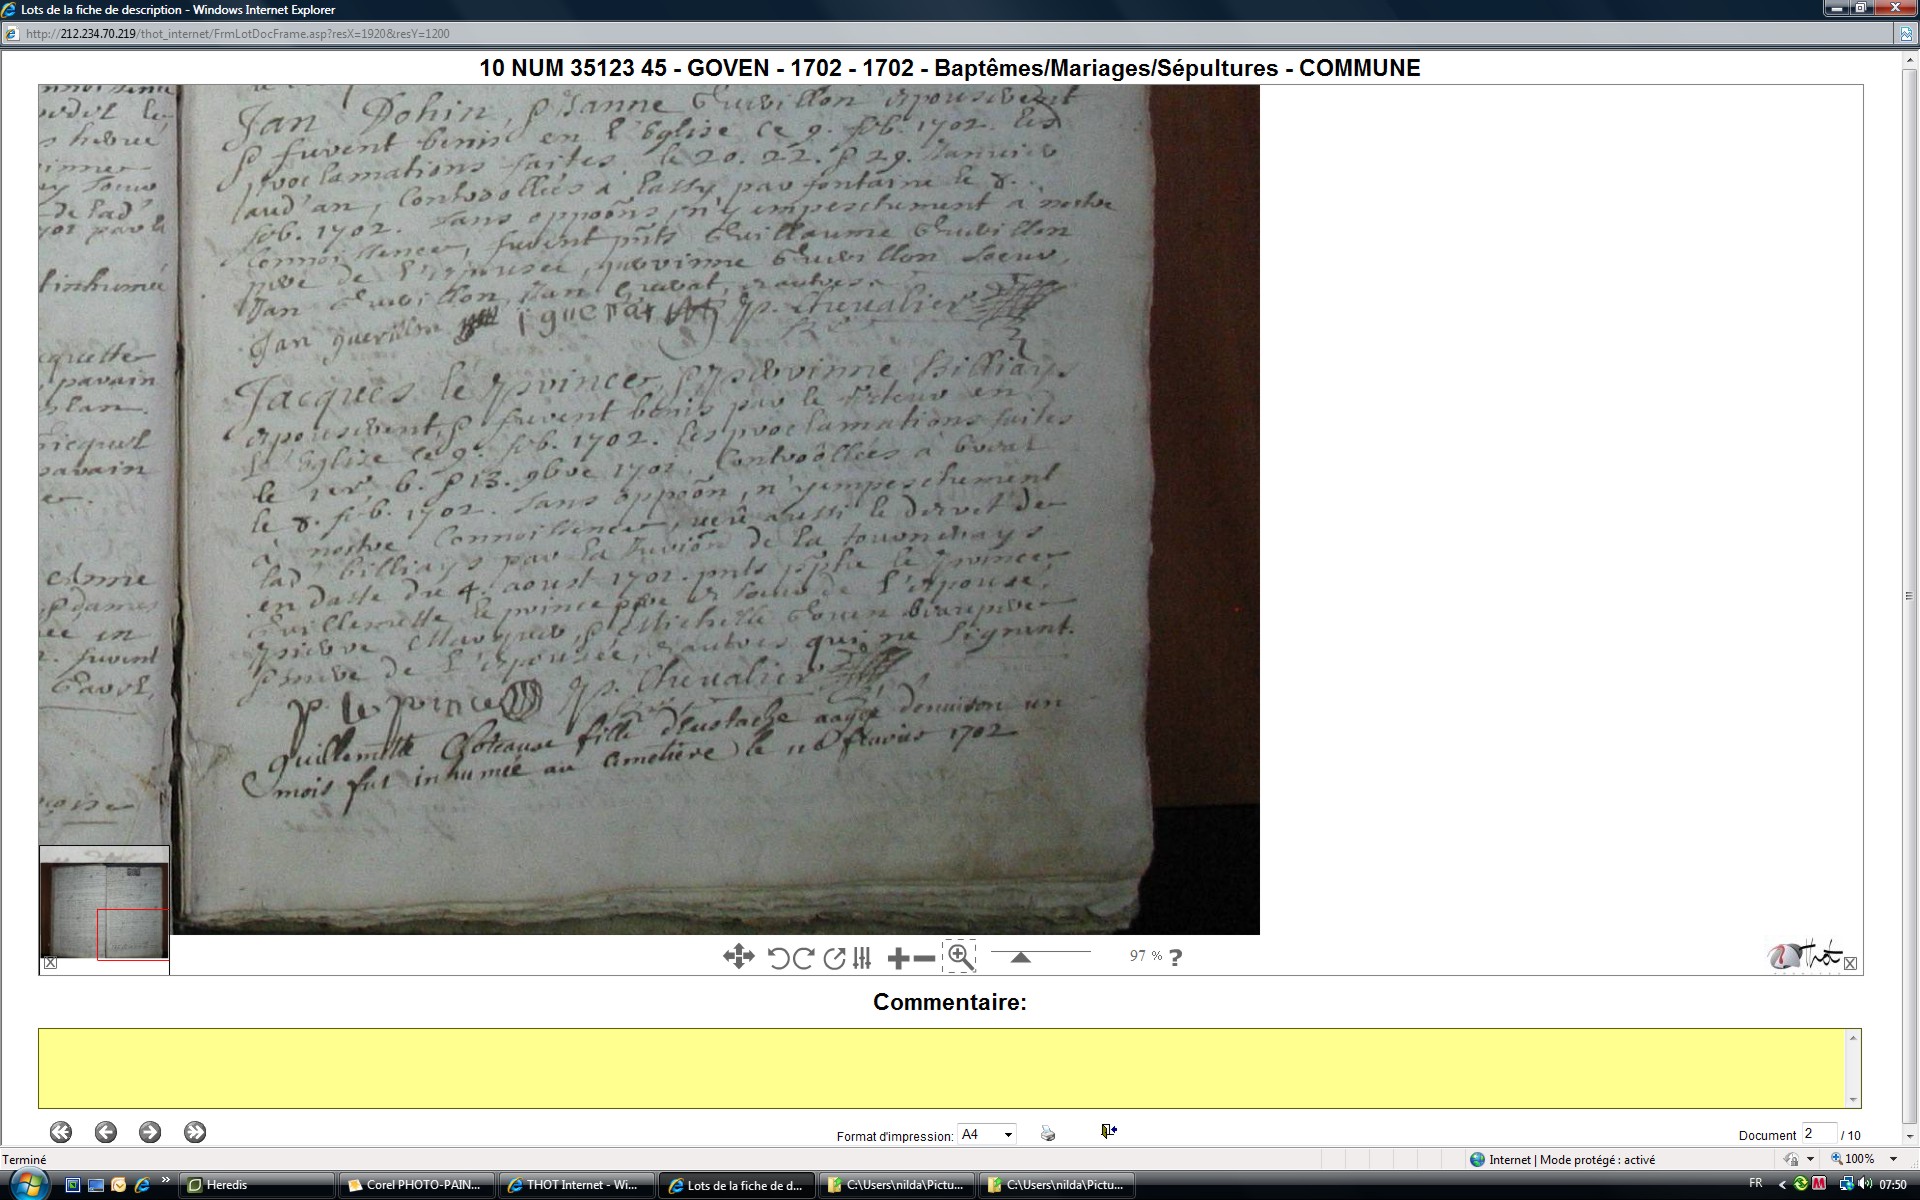Open viewer help question mark
Screen dimensions: 1920x1200
tap(1175, 957)
